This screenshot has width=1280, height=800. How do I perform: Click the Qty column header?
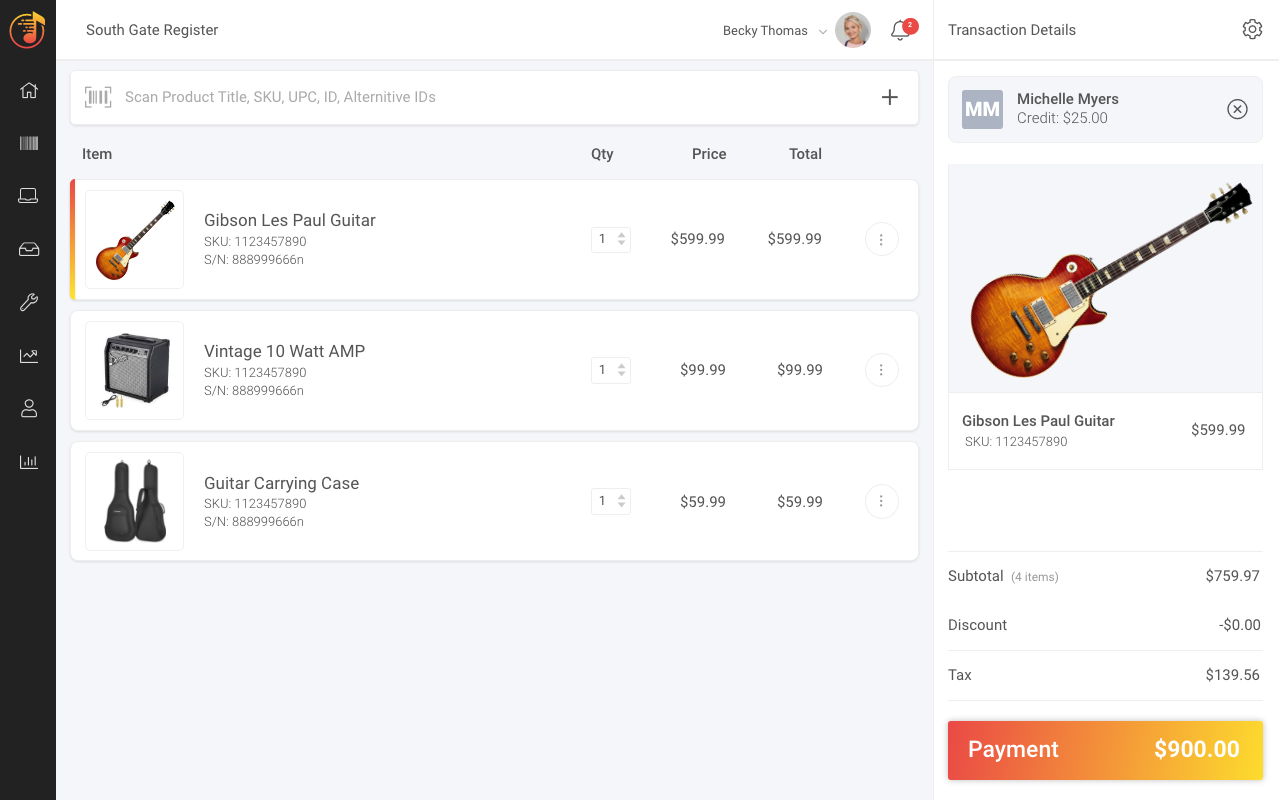click(x=602, y=154)
